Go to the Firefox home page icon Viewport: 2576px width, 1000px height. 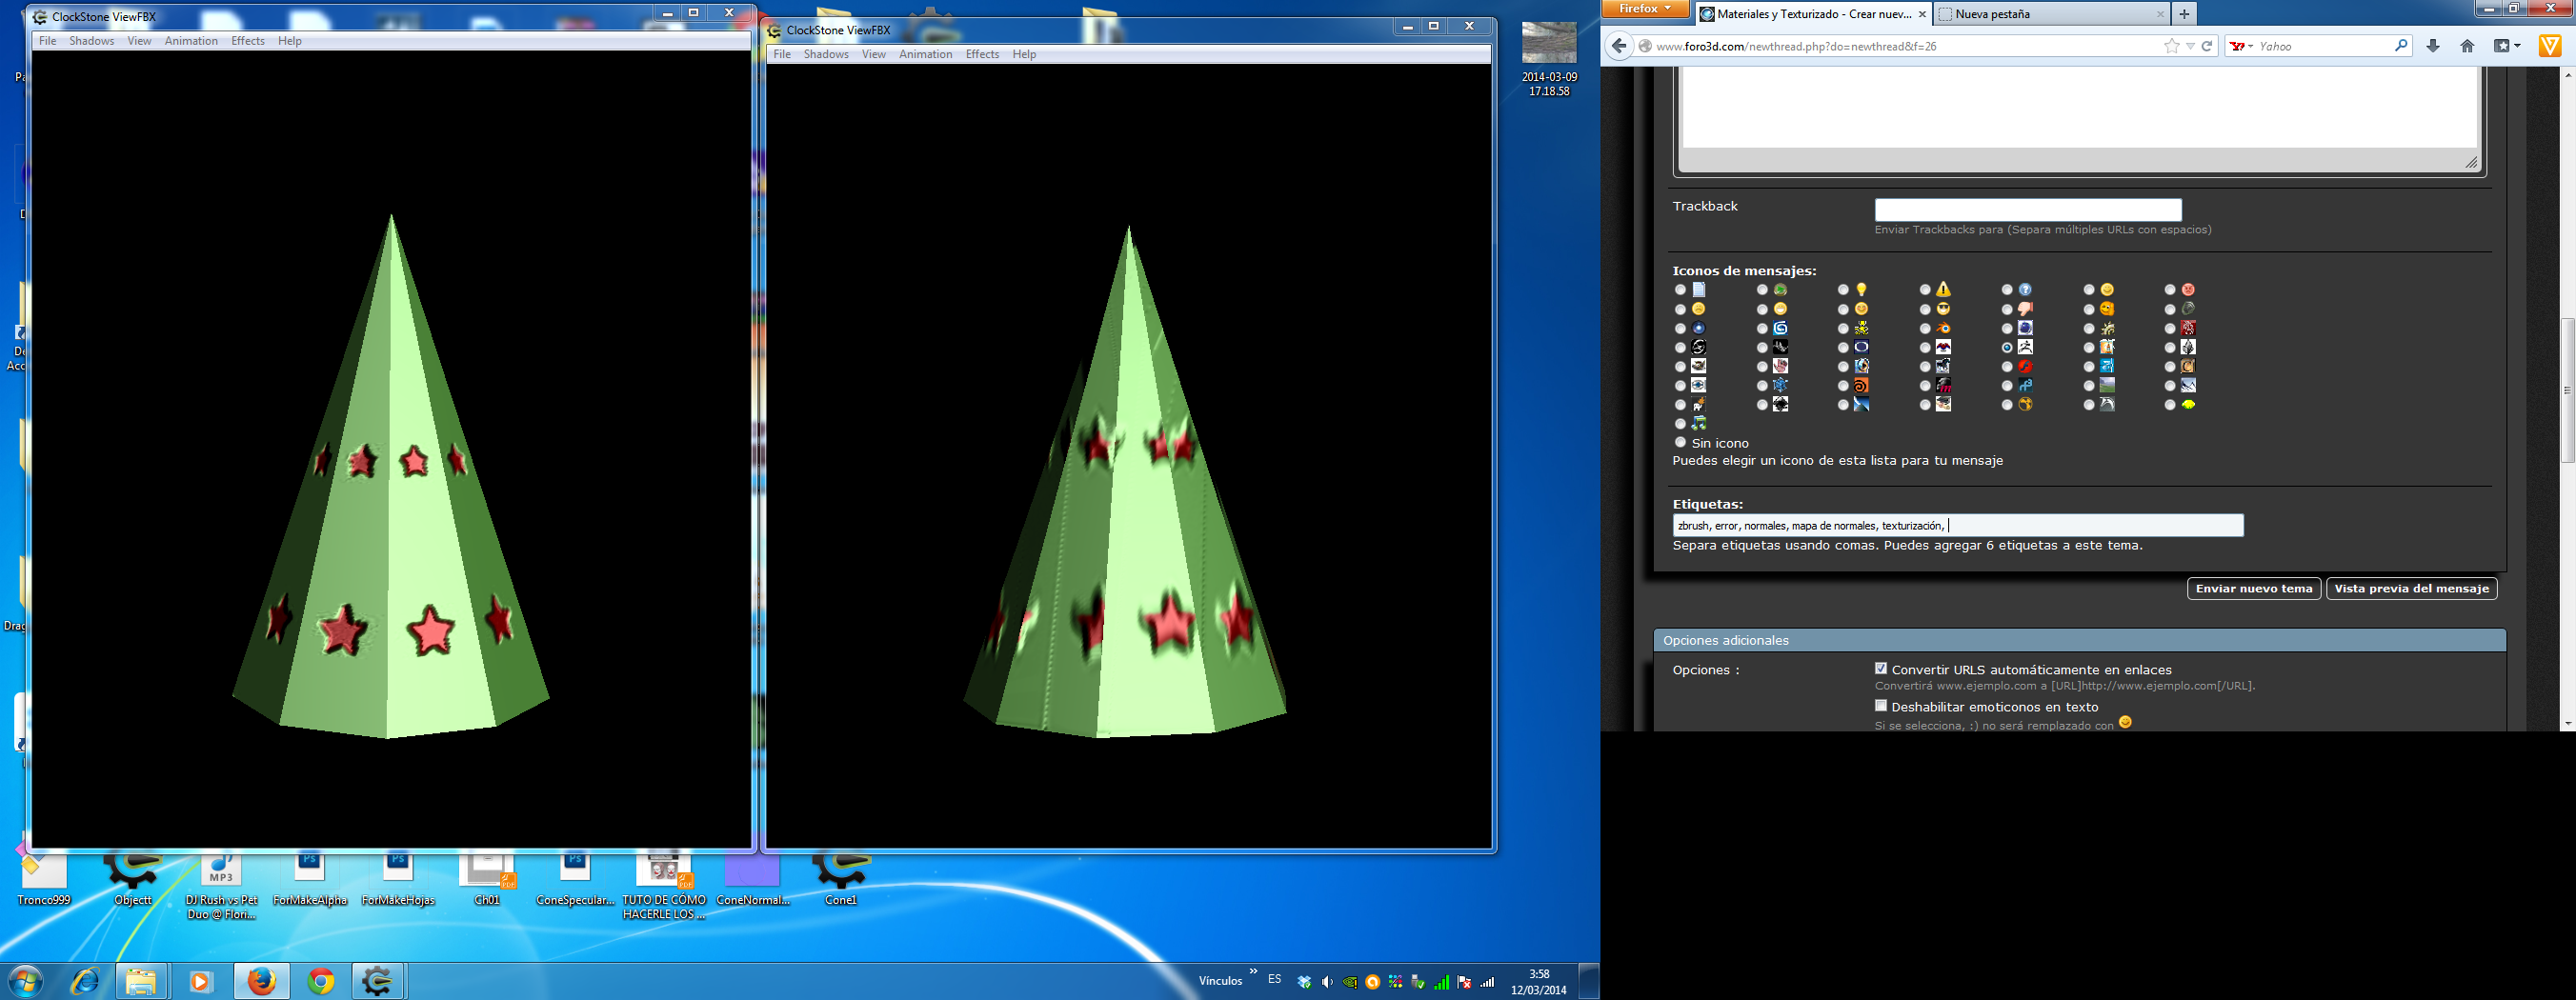point(2467,46)
